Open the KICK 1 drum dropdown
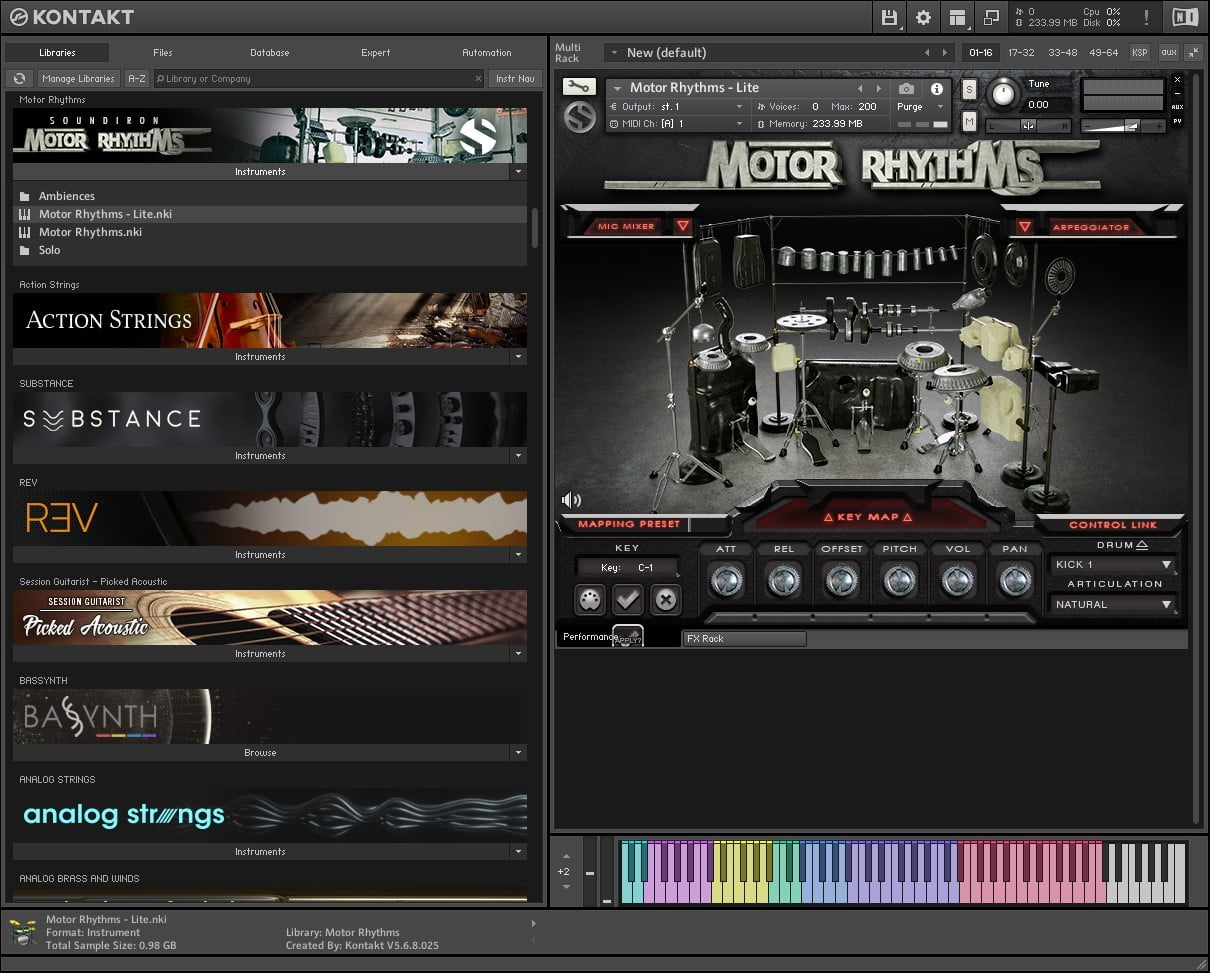The width and height of the screenshot is (1210, 973). pyautogui.click(x=1113, y=564)
